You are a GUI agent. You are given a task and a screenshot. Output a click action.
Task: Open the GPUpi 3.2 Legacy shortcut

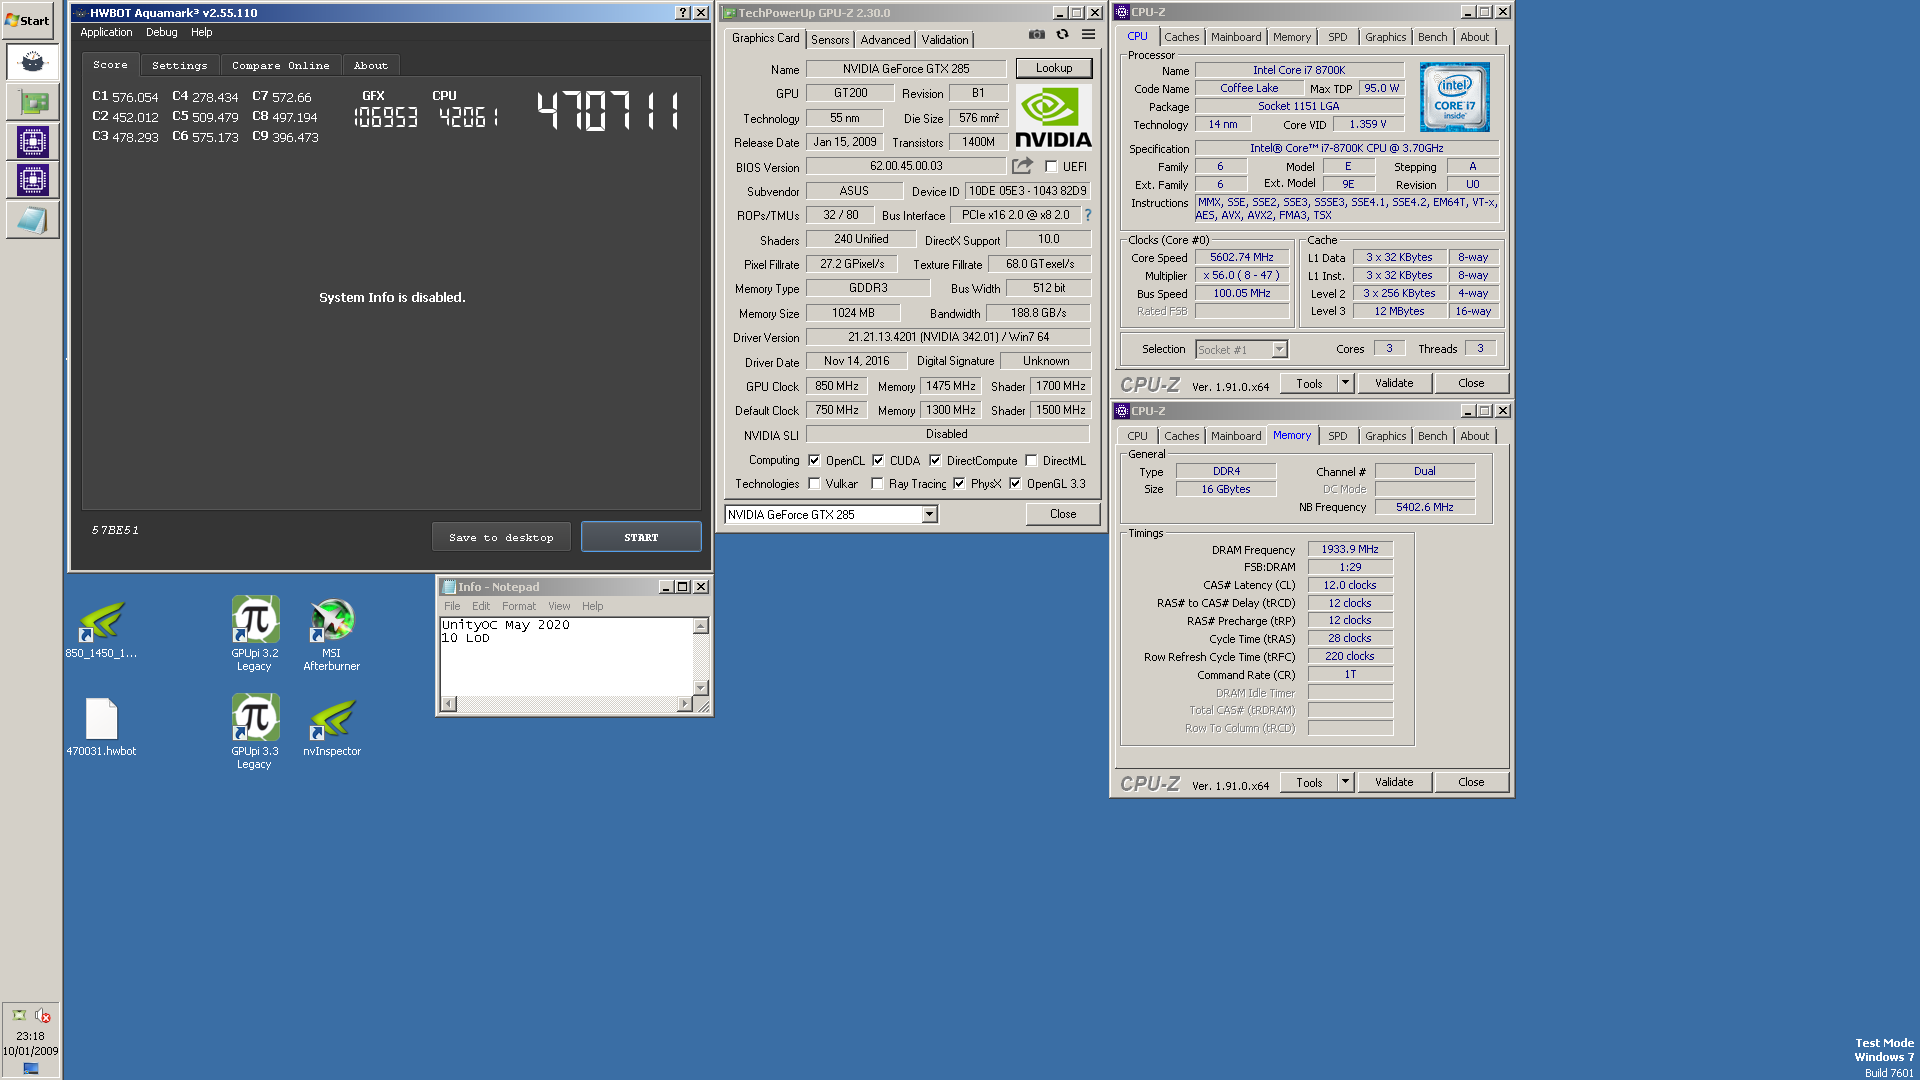click(255, 634)
